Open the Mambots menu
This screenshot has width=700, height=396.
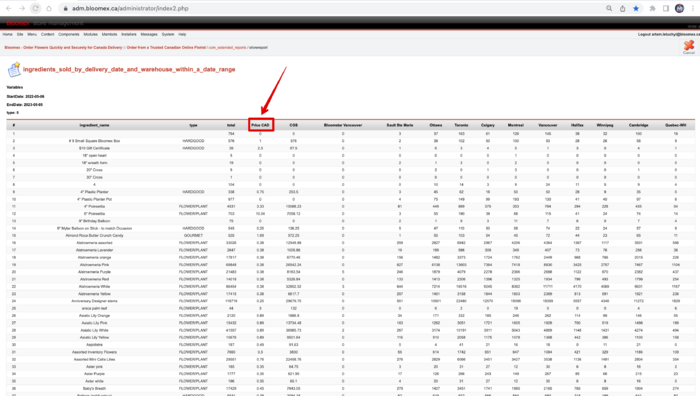click(x=109, y=34)
